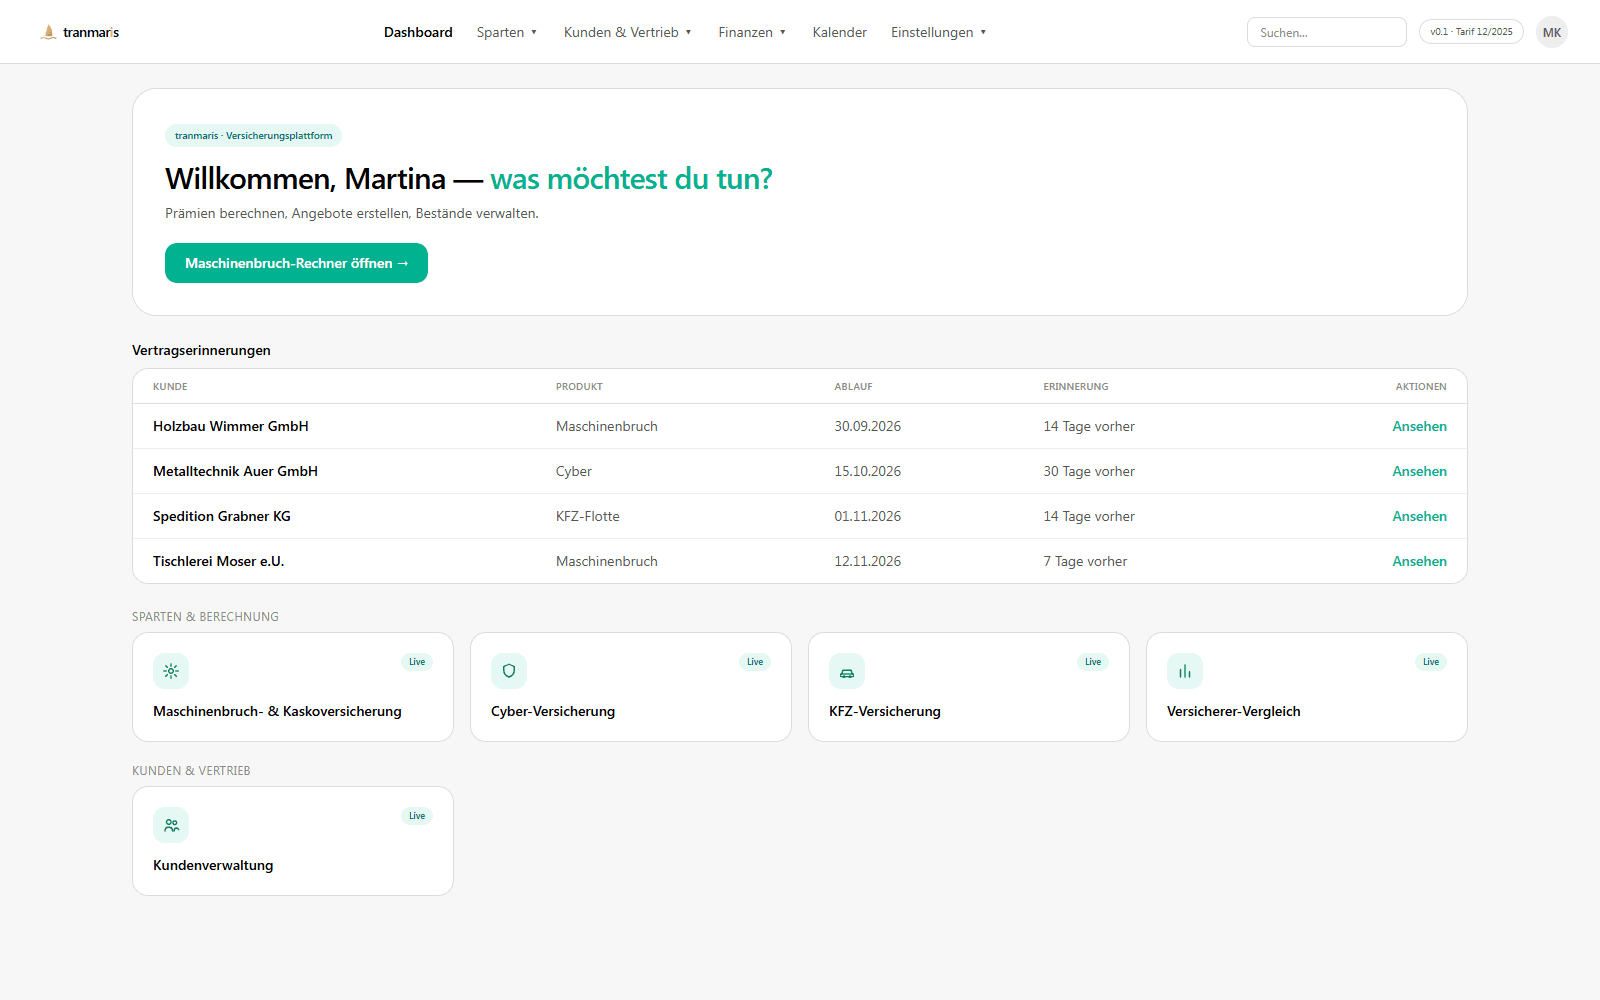
Task: Select the Spedition Grabner KG customer name
Action: pos(222,516)
